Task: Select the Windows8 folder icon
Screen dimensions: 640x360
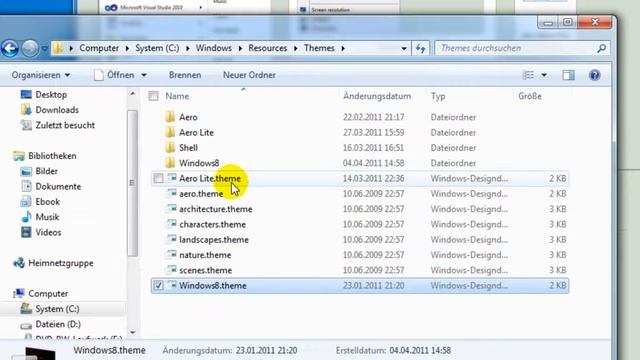Action: pos(171,163)
